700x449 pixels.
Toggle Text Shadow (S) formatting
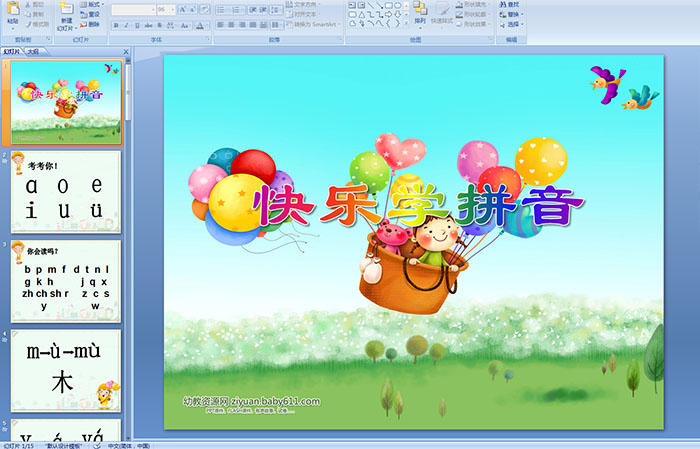click(x=159, y=25)
